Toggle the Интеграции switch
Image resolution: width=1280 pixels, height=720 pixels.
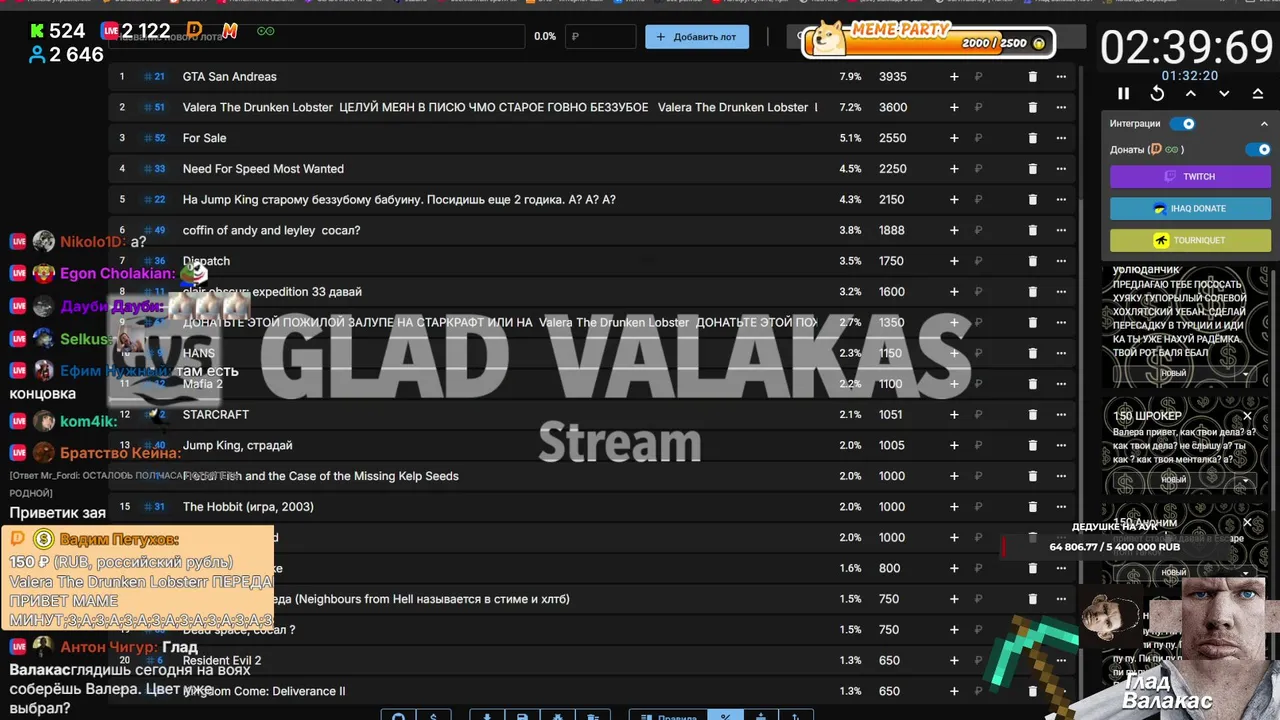click(1183, 124)
